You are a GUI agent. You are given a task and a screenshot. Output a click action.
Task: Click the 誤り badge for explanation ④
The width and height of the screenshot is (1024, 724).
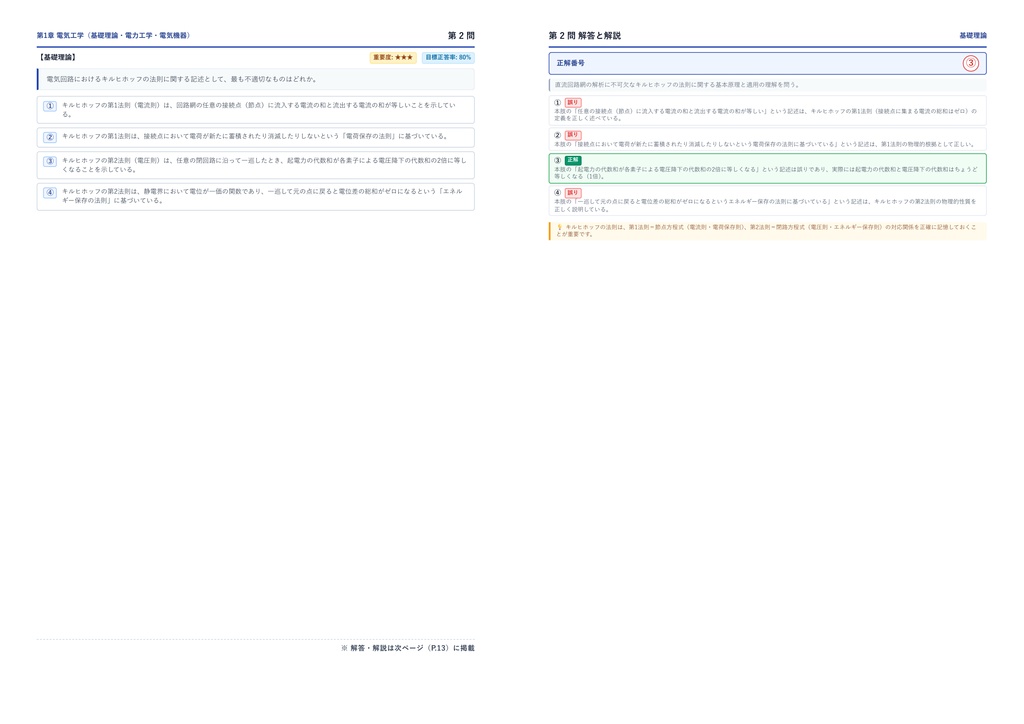[x=573, y=193]
